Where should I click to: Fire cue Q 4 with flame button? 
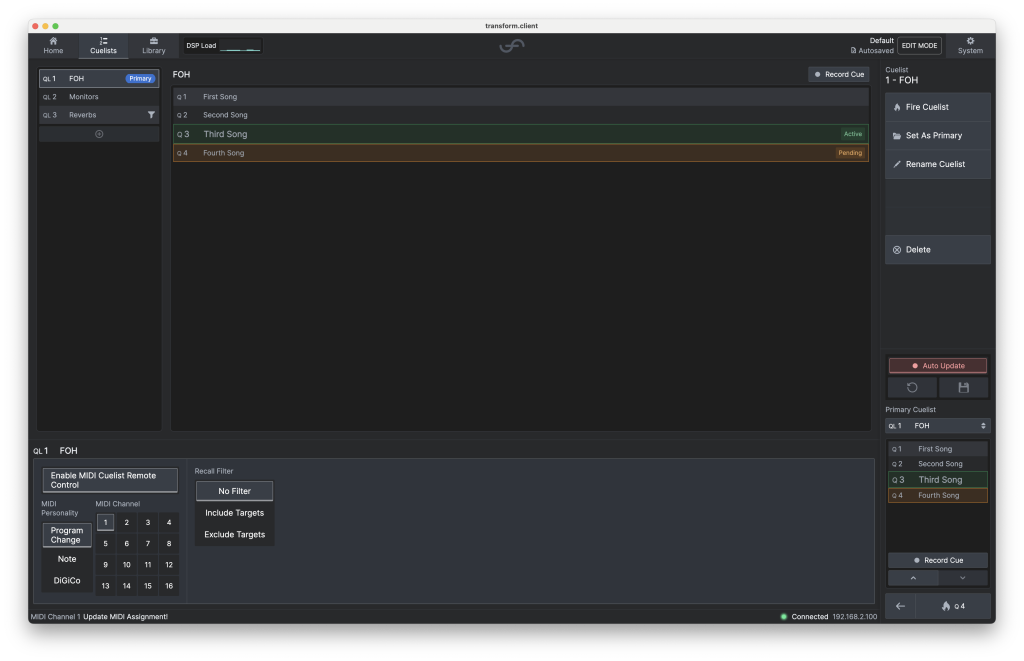953,606
